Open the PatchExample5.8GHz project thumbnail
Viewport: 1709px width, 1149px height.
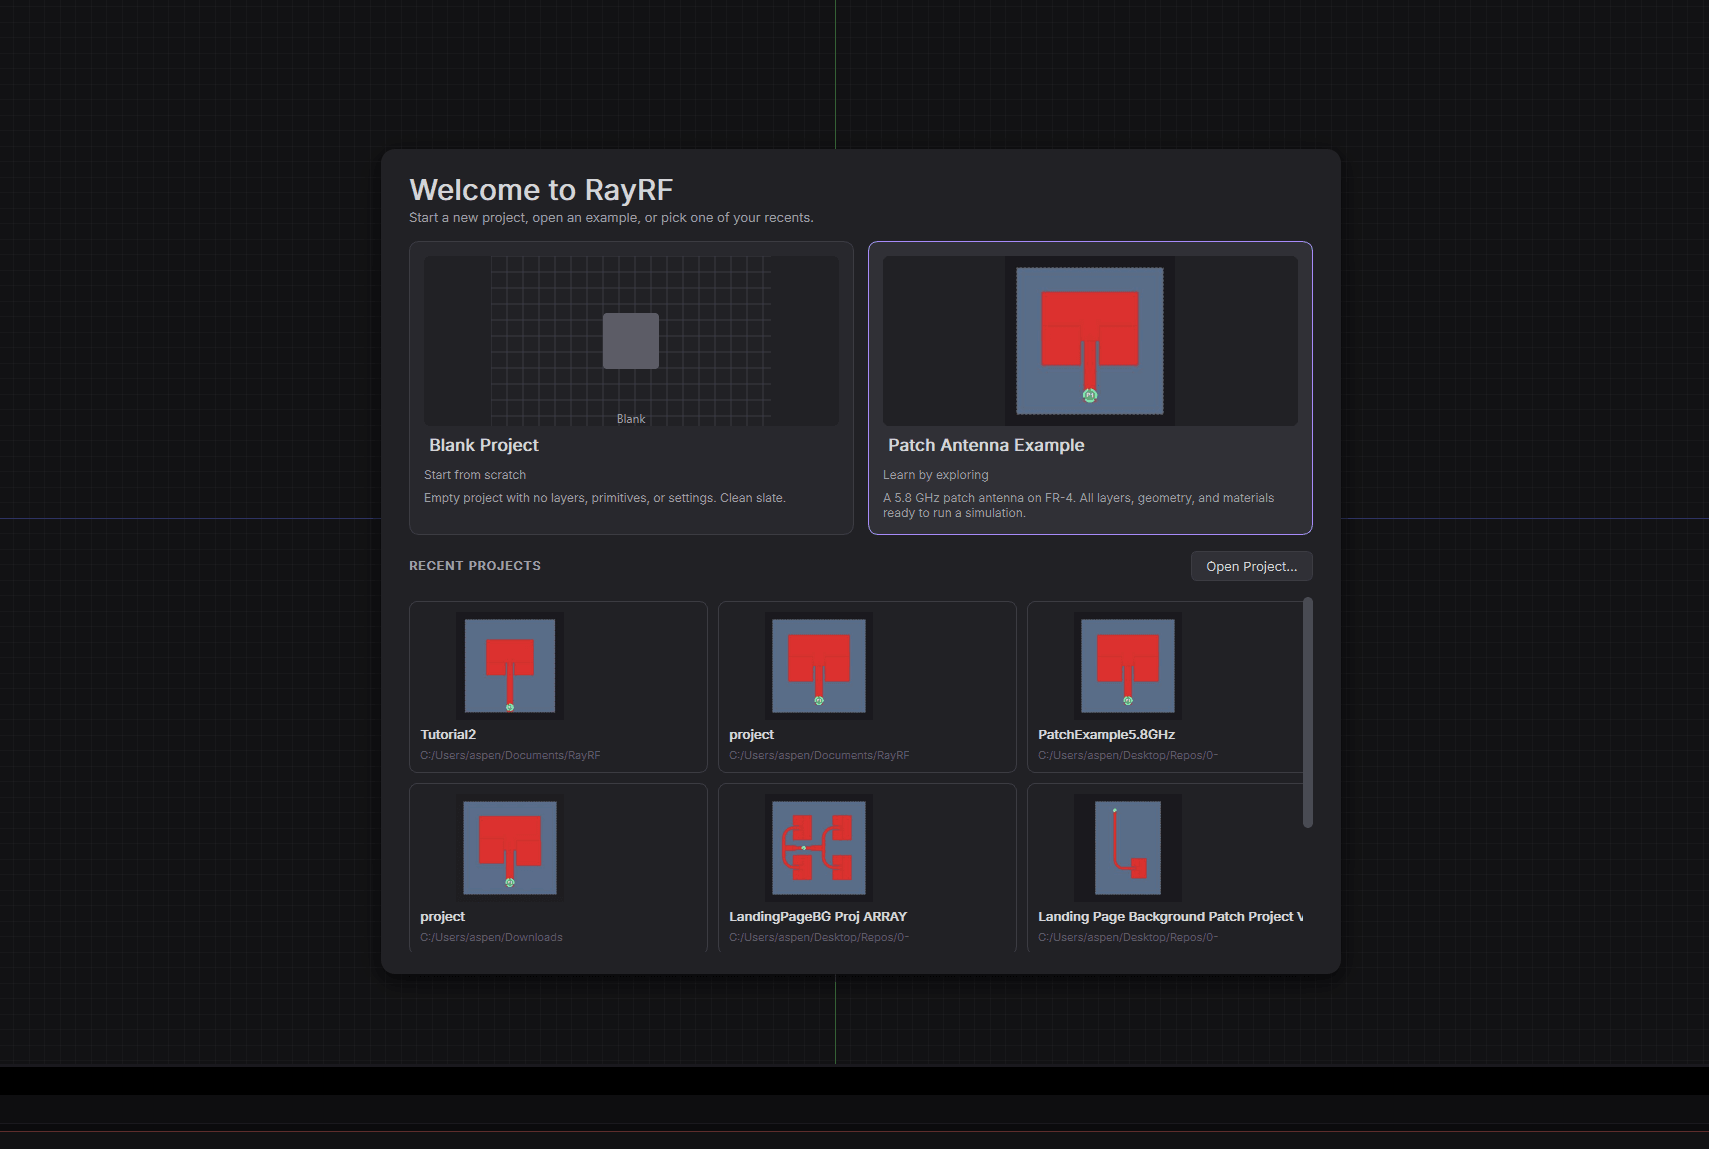click(1128, 665)
